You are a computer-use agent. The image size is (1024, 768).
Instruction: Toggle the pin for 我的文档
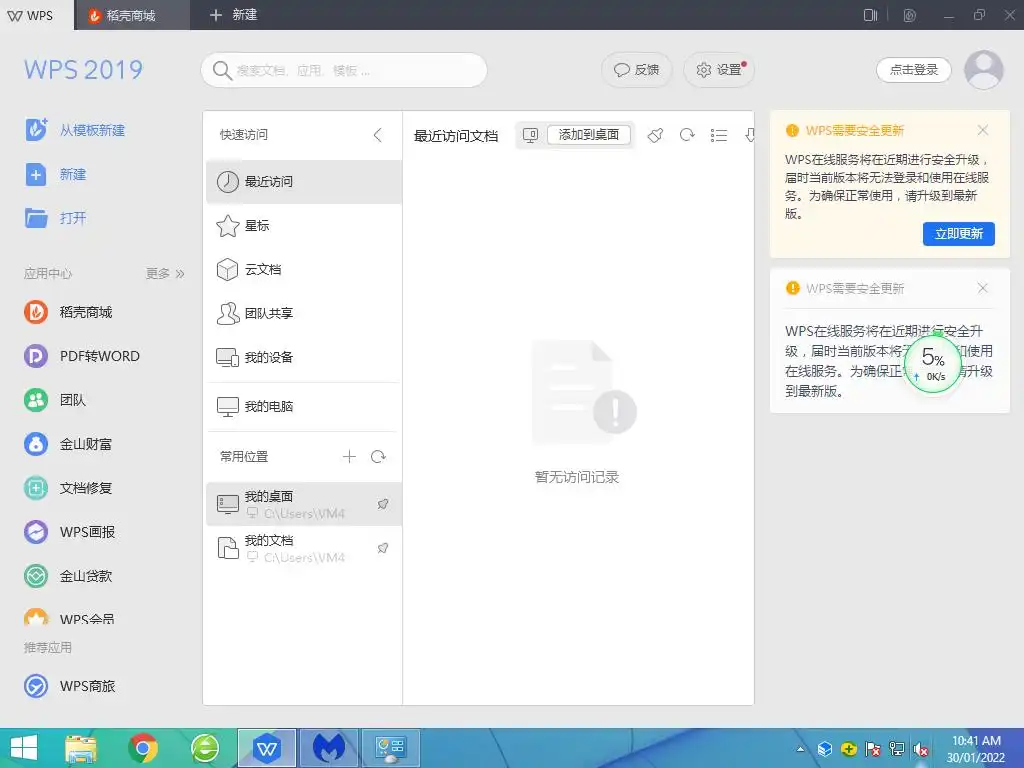pyautogui.click(x=383, y=548)
